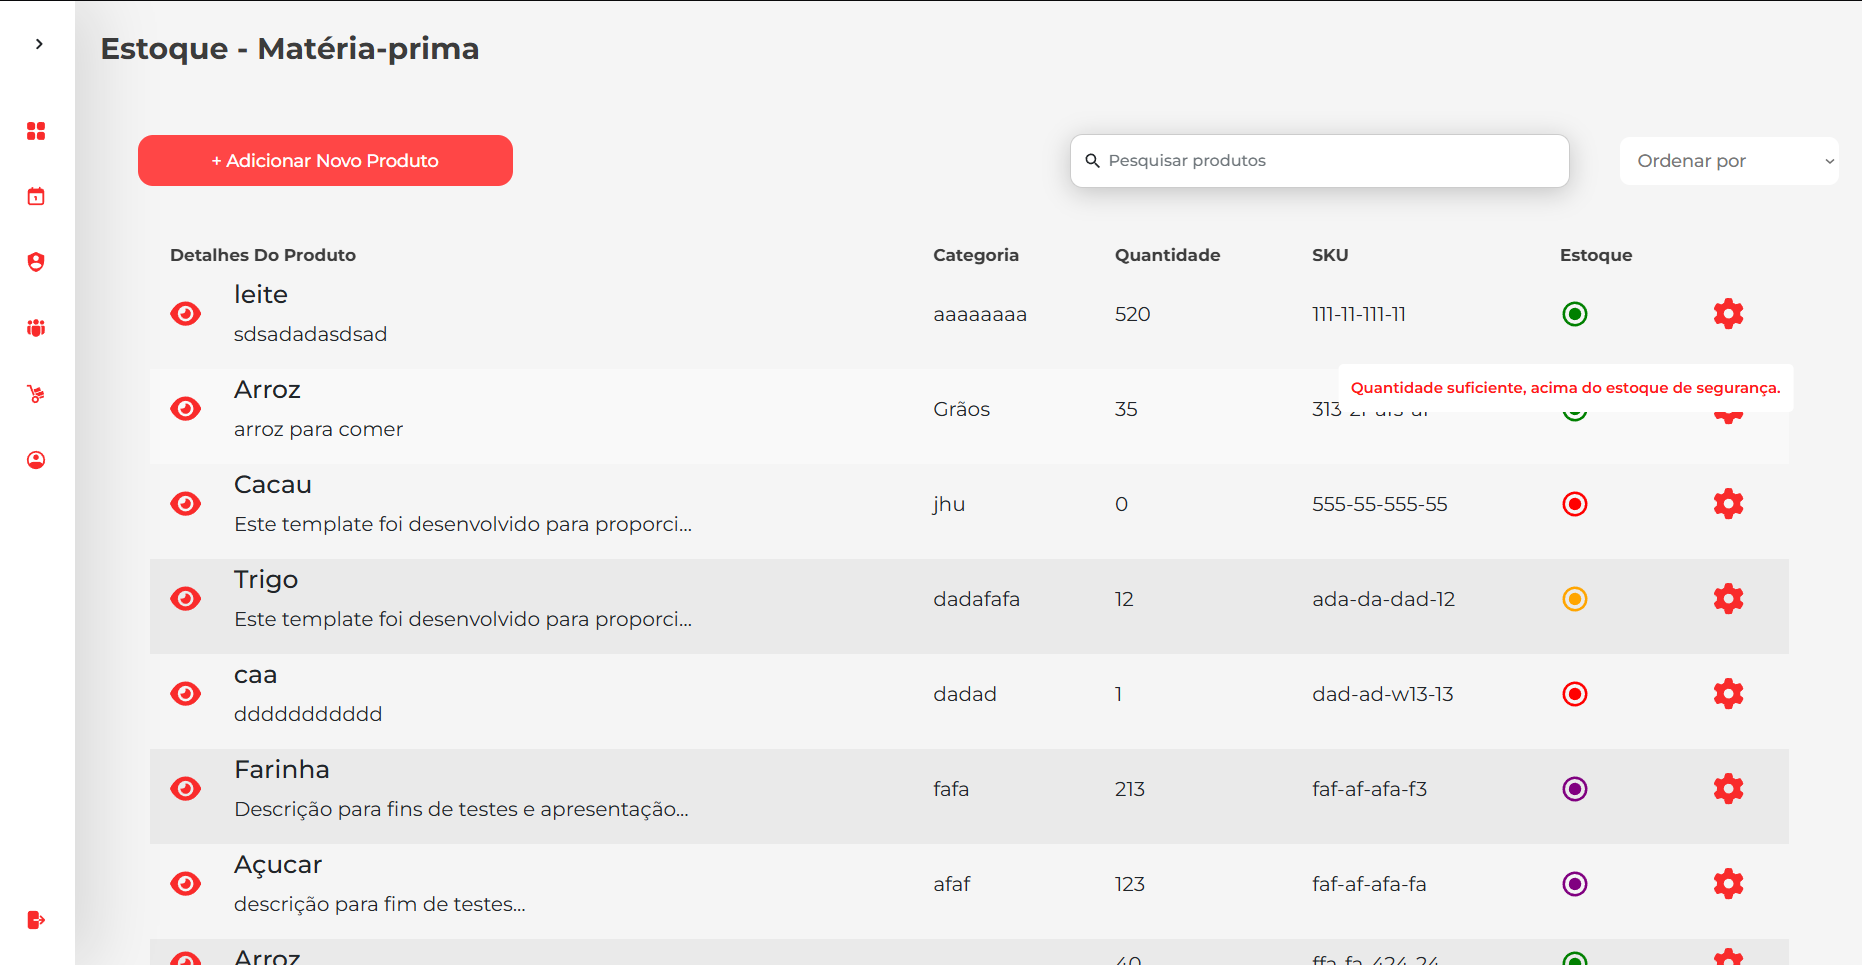This screenshot has height=965, width=1862.
Task: Open the profile account icon in sidebar
Action: [x=36, y=460]
